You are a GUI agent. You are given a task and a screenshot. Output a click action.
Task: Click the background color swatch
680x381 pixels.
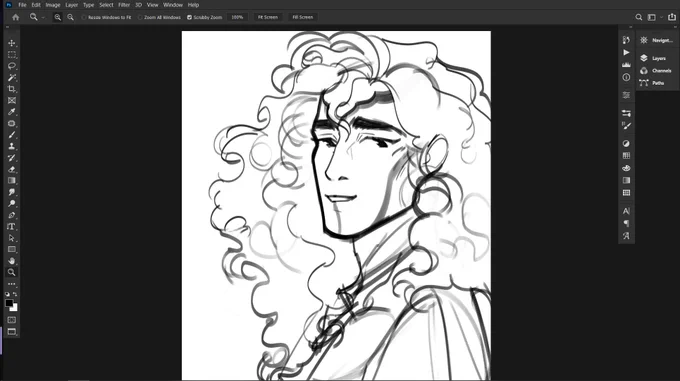[15, 308]
